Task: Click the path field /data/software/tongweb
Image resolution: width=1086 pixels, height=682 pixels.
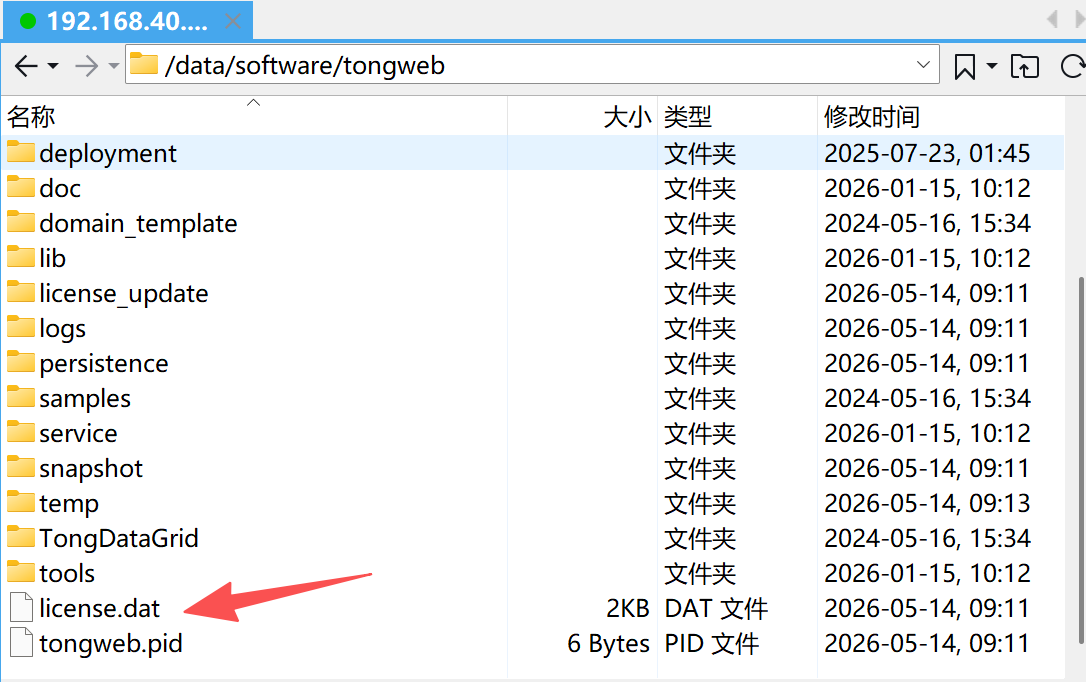Action: tap(532, 65)
